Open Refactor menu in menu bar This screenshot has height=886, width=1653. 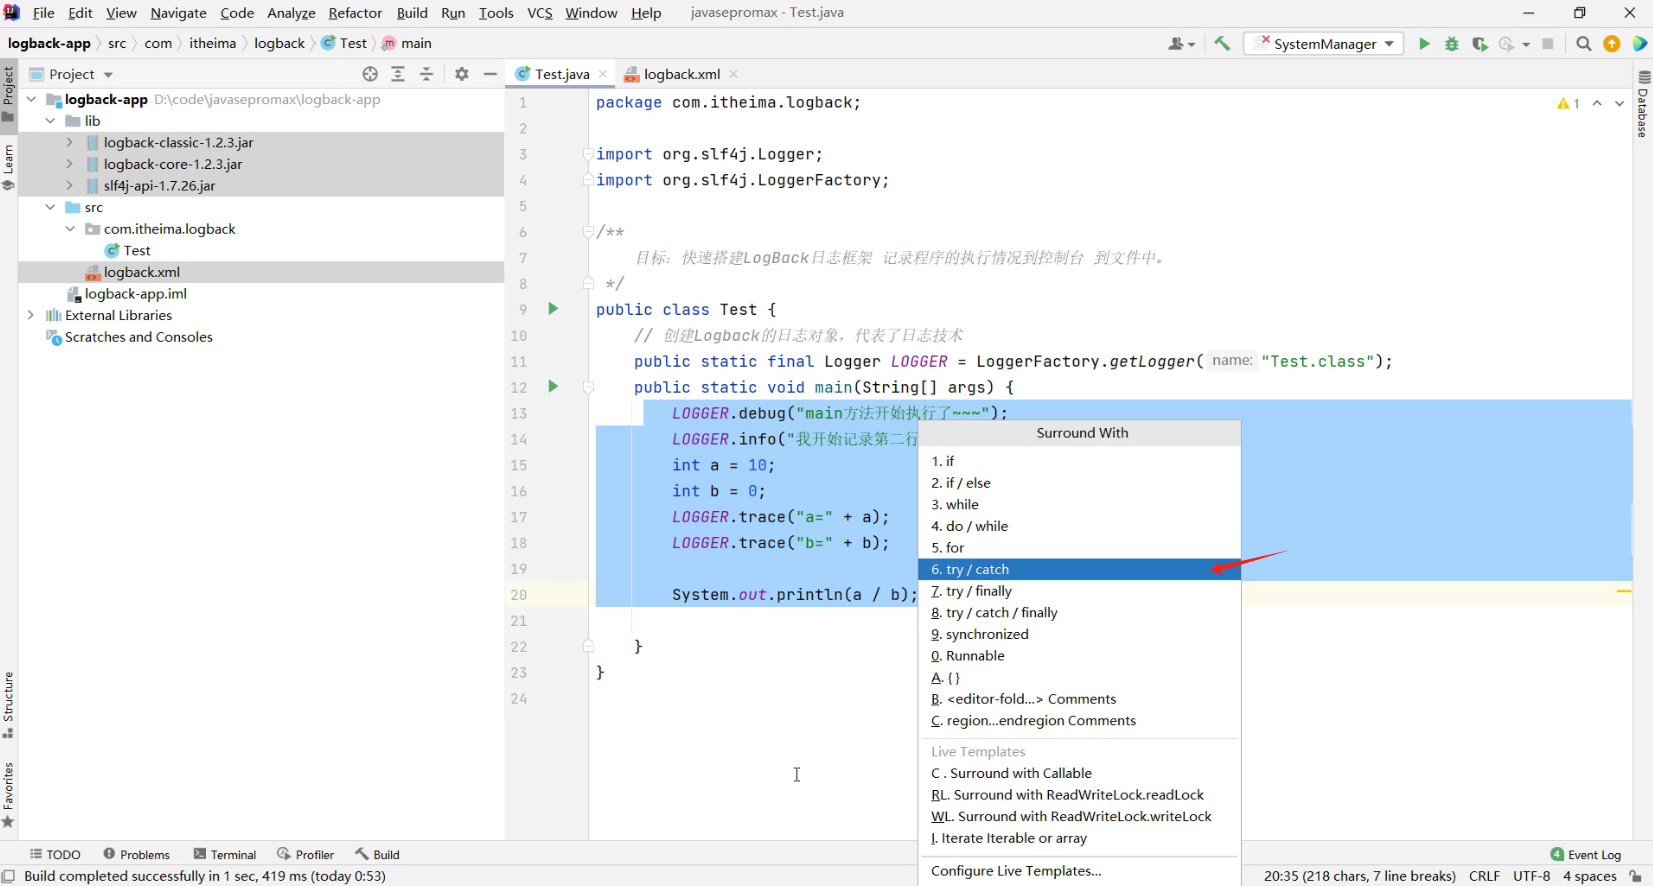tap(355, 13)
